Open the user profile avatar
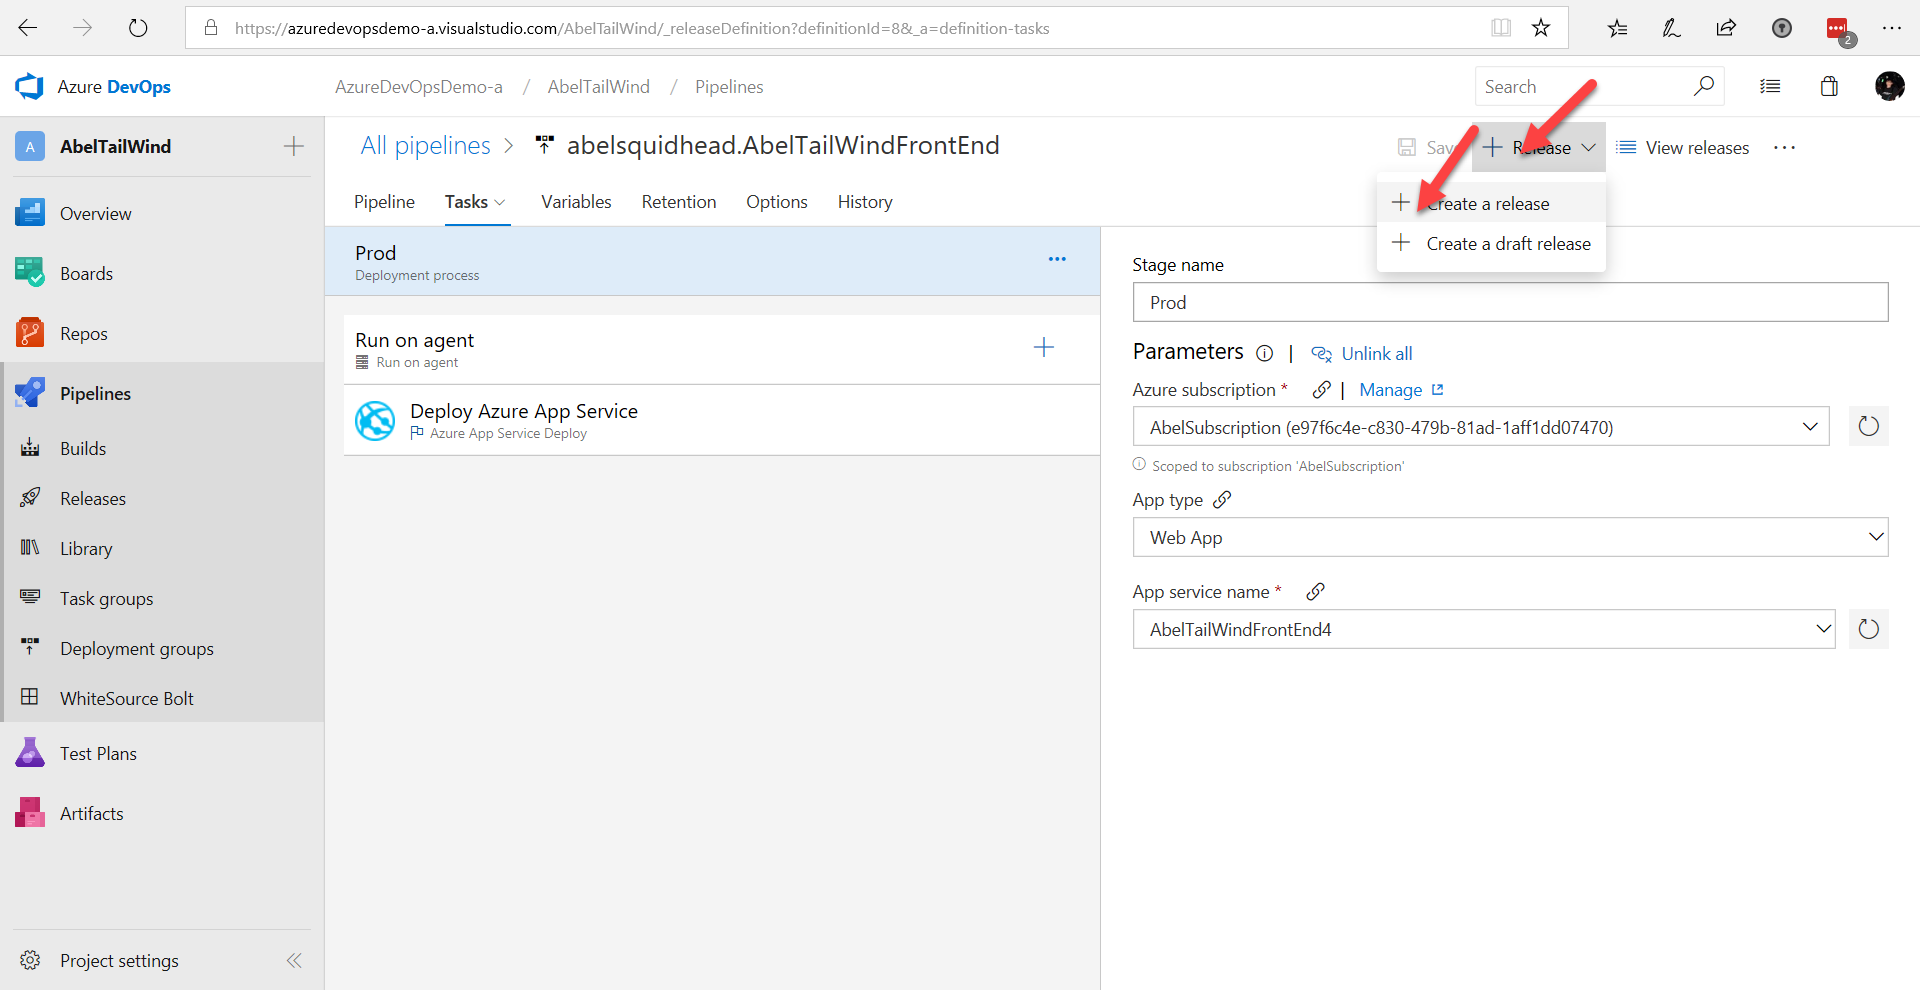This screenshot has height=990, width=1920. click(x=1889, y=87)
